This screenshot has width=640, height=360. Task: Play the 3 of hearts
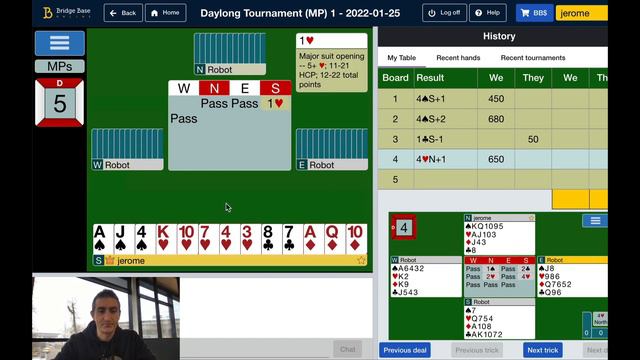click(x=251, y=239)
